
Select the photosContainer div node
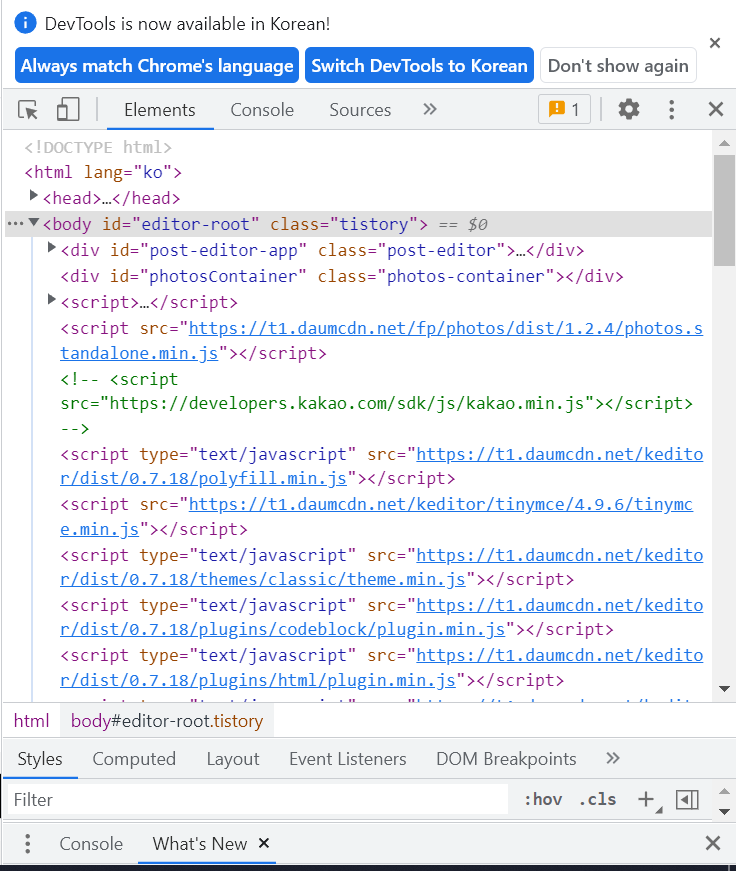coord(342,276)
